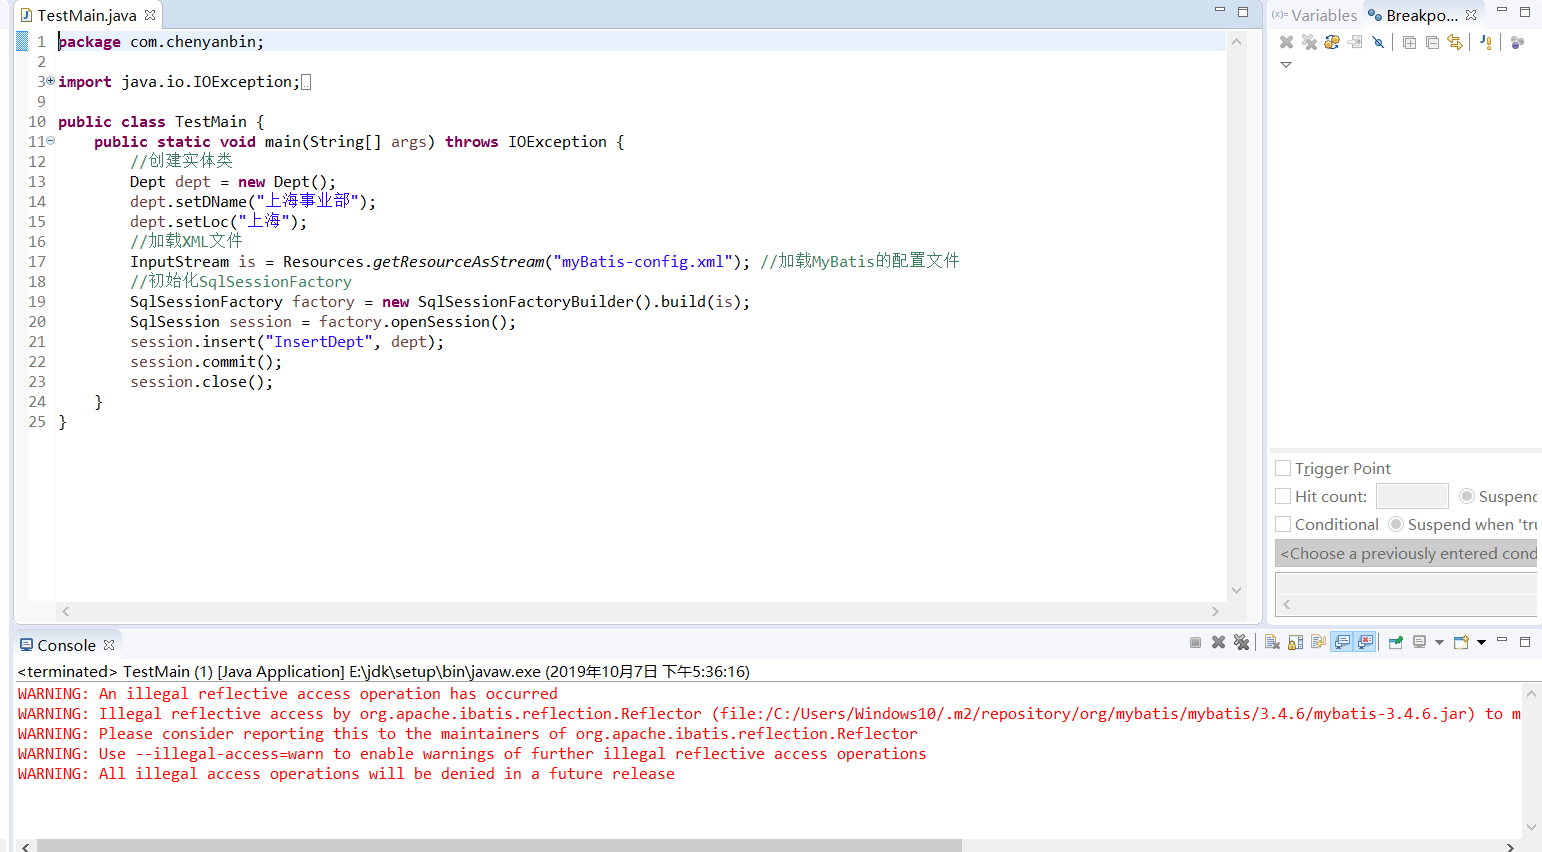Minimize the editor area
Image resolution: width=1542 pixels, height=852 pixels.
1220,10
